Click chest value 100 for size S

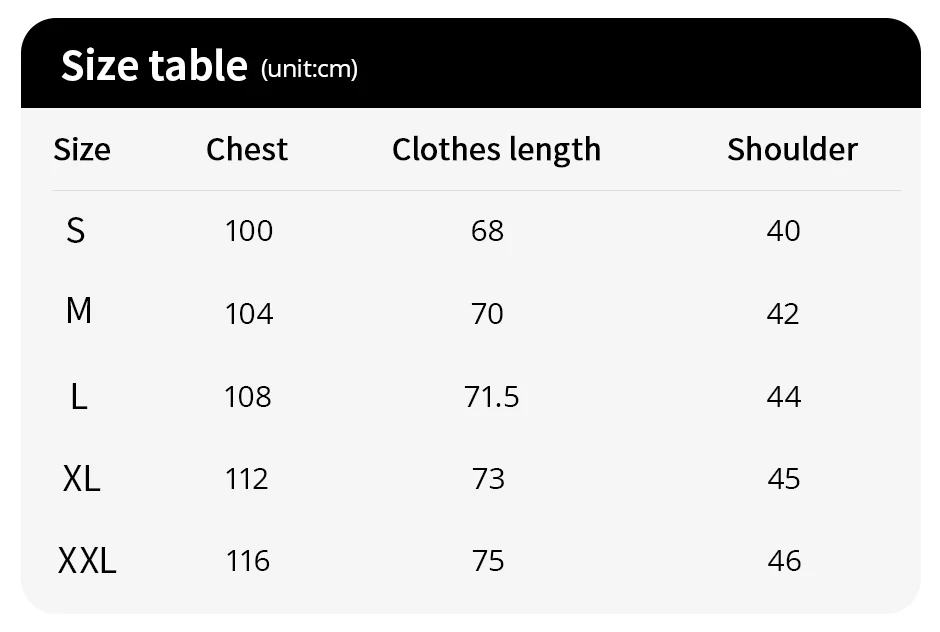click(x=249, y=231)
